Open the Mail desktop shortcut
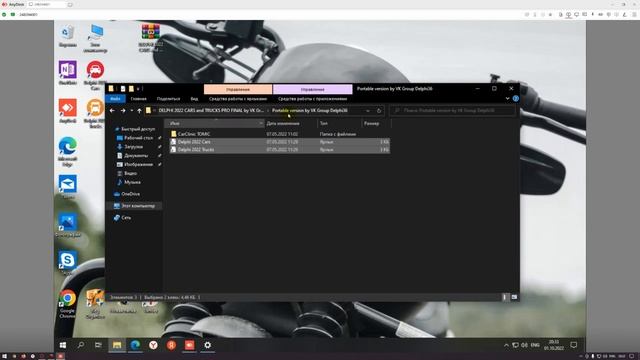This screenshot has width=640, height=360. 67,187
